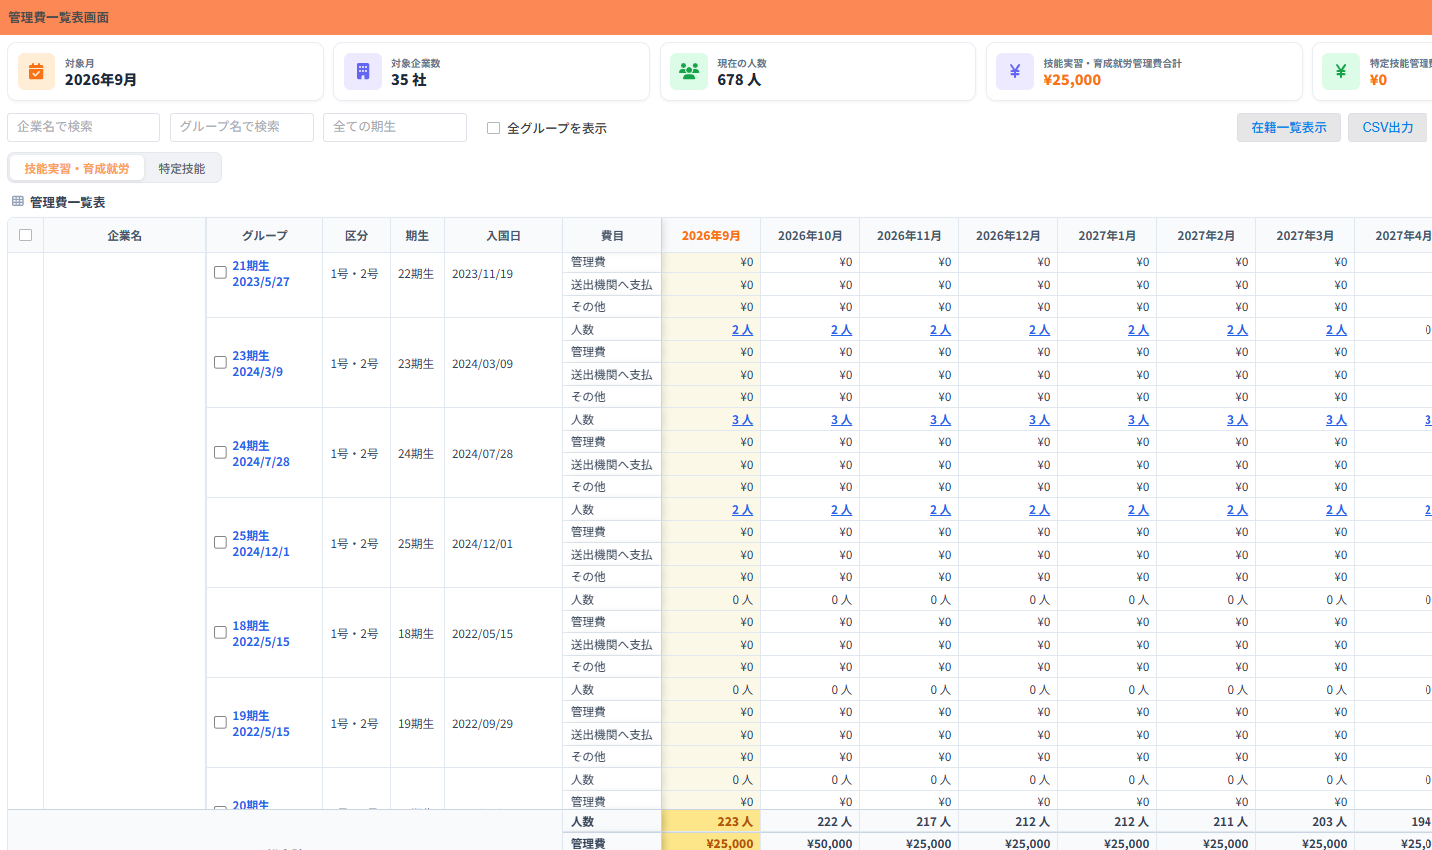Open the 全ての期生 dropdown

395,127
